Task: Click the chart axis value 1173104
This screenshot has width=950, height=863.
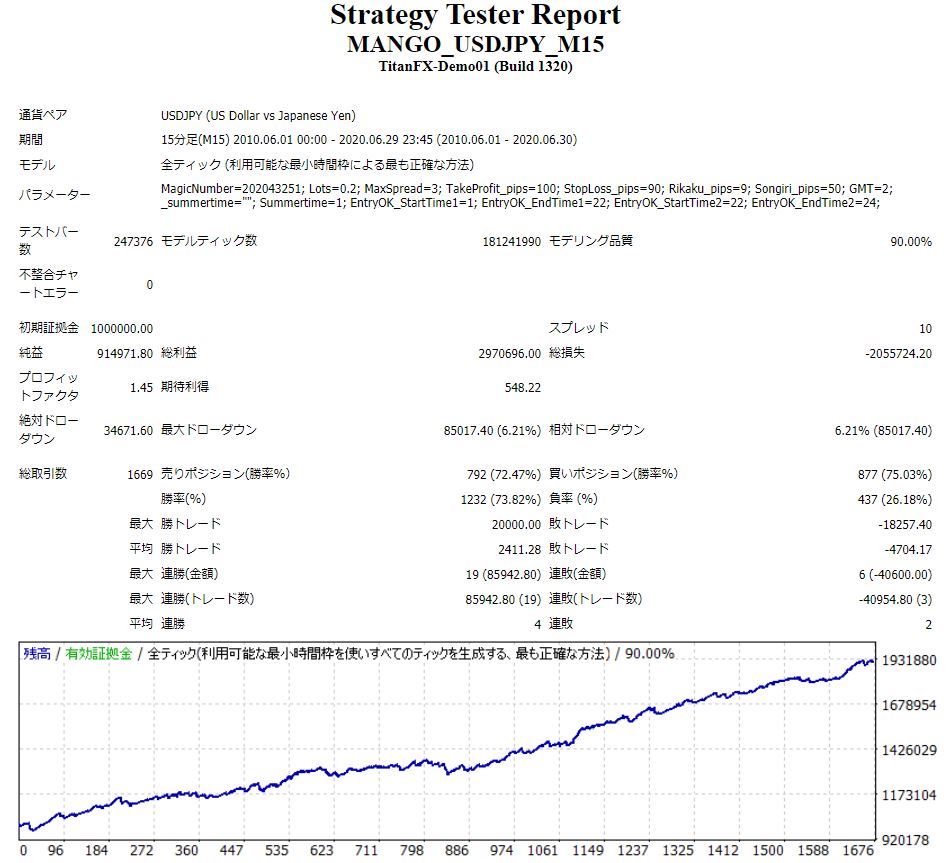Action: pyautogui.click(x=909, y=795)
